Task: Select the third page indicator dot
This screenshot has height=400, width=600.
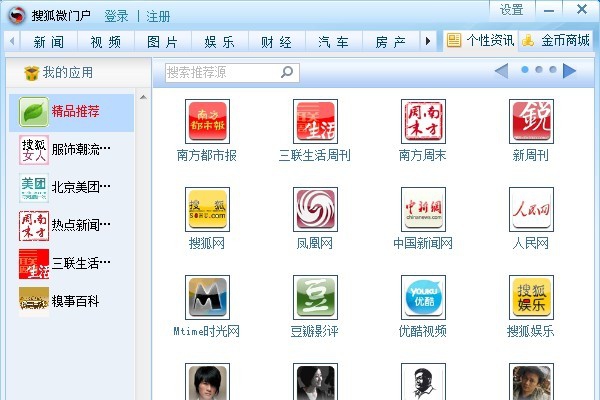Action: coord(553,70)
